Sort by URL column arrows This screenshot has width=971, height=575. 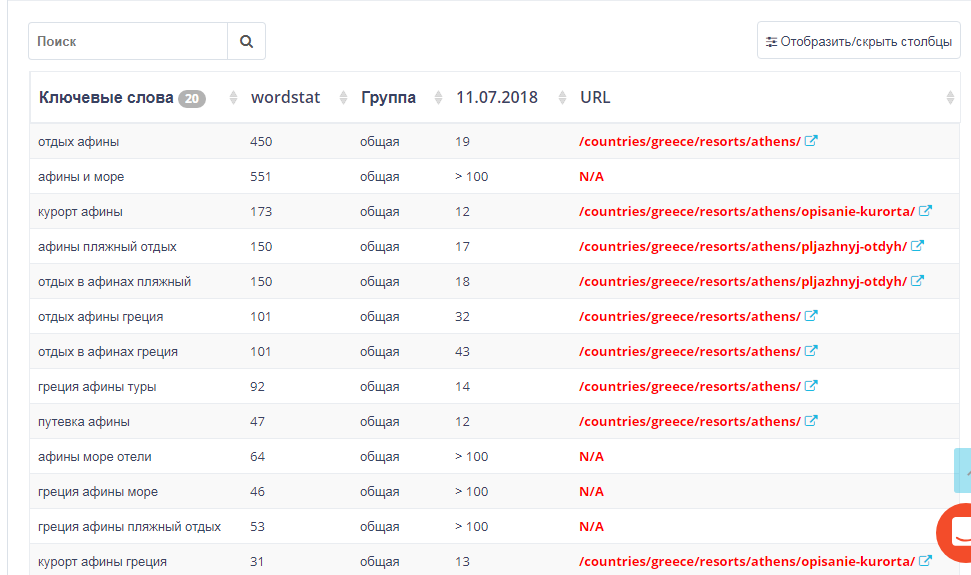coord(949,98)
